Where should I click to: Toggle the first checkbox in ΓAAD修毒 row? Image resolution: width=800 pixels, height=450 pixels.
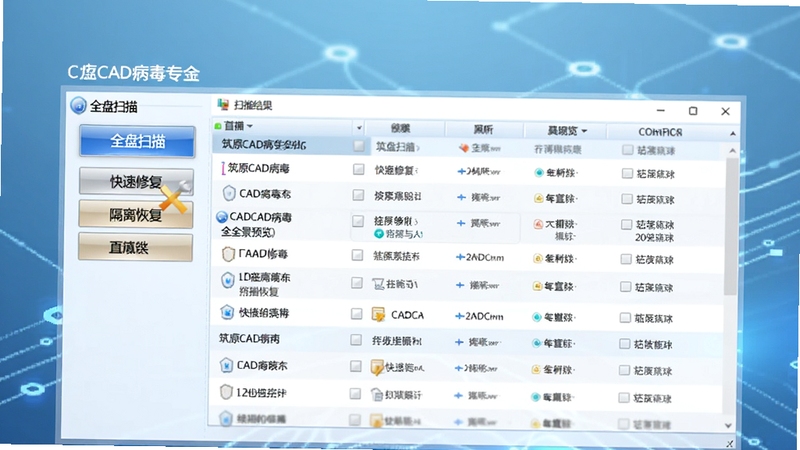(357, 255)
